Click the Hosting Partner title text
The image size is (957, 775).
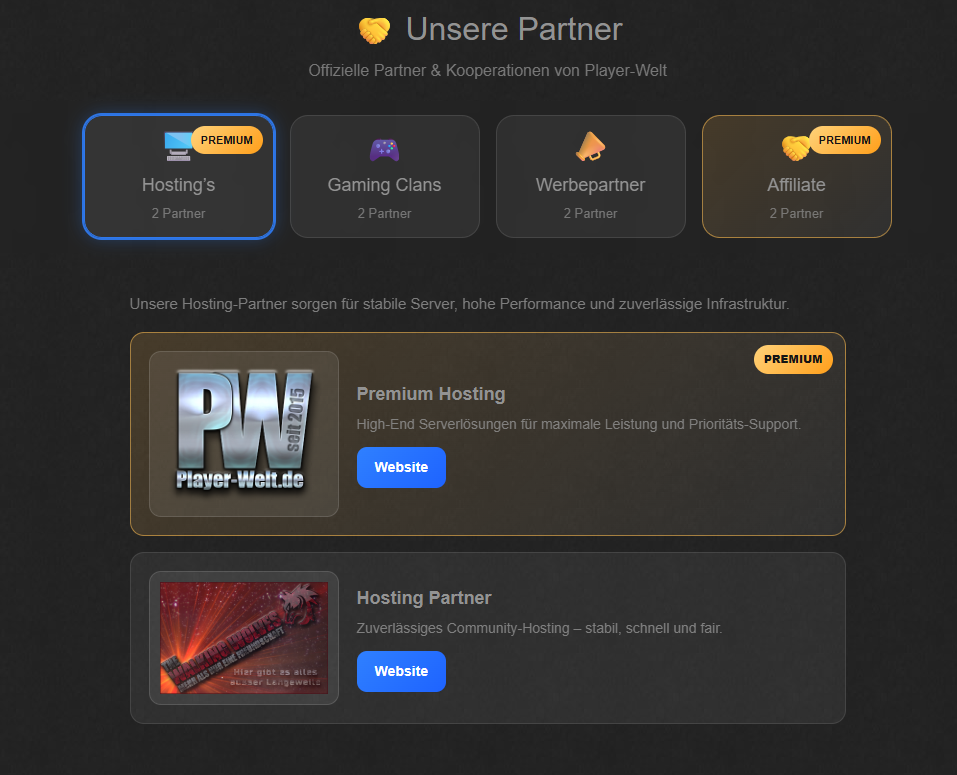pyautogui.click(x=424, y=598)
